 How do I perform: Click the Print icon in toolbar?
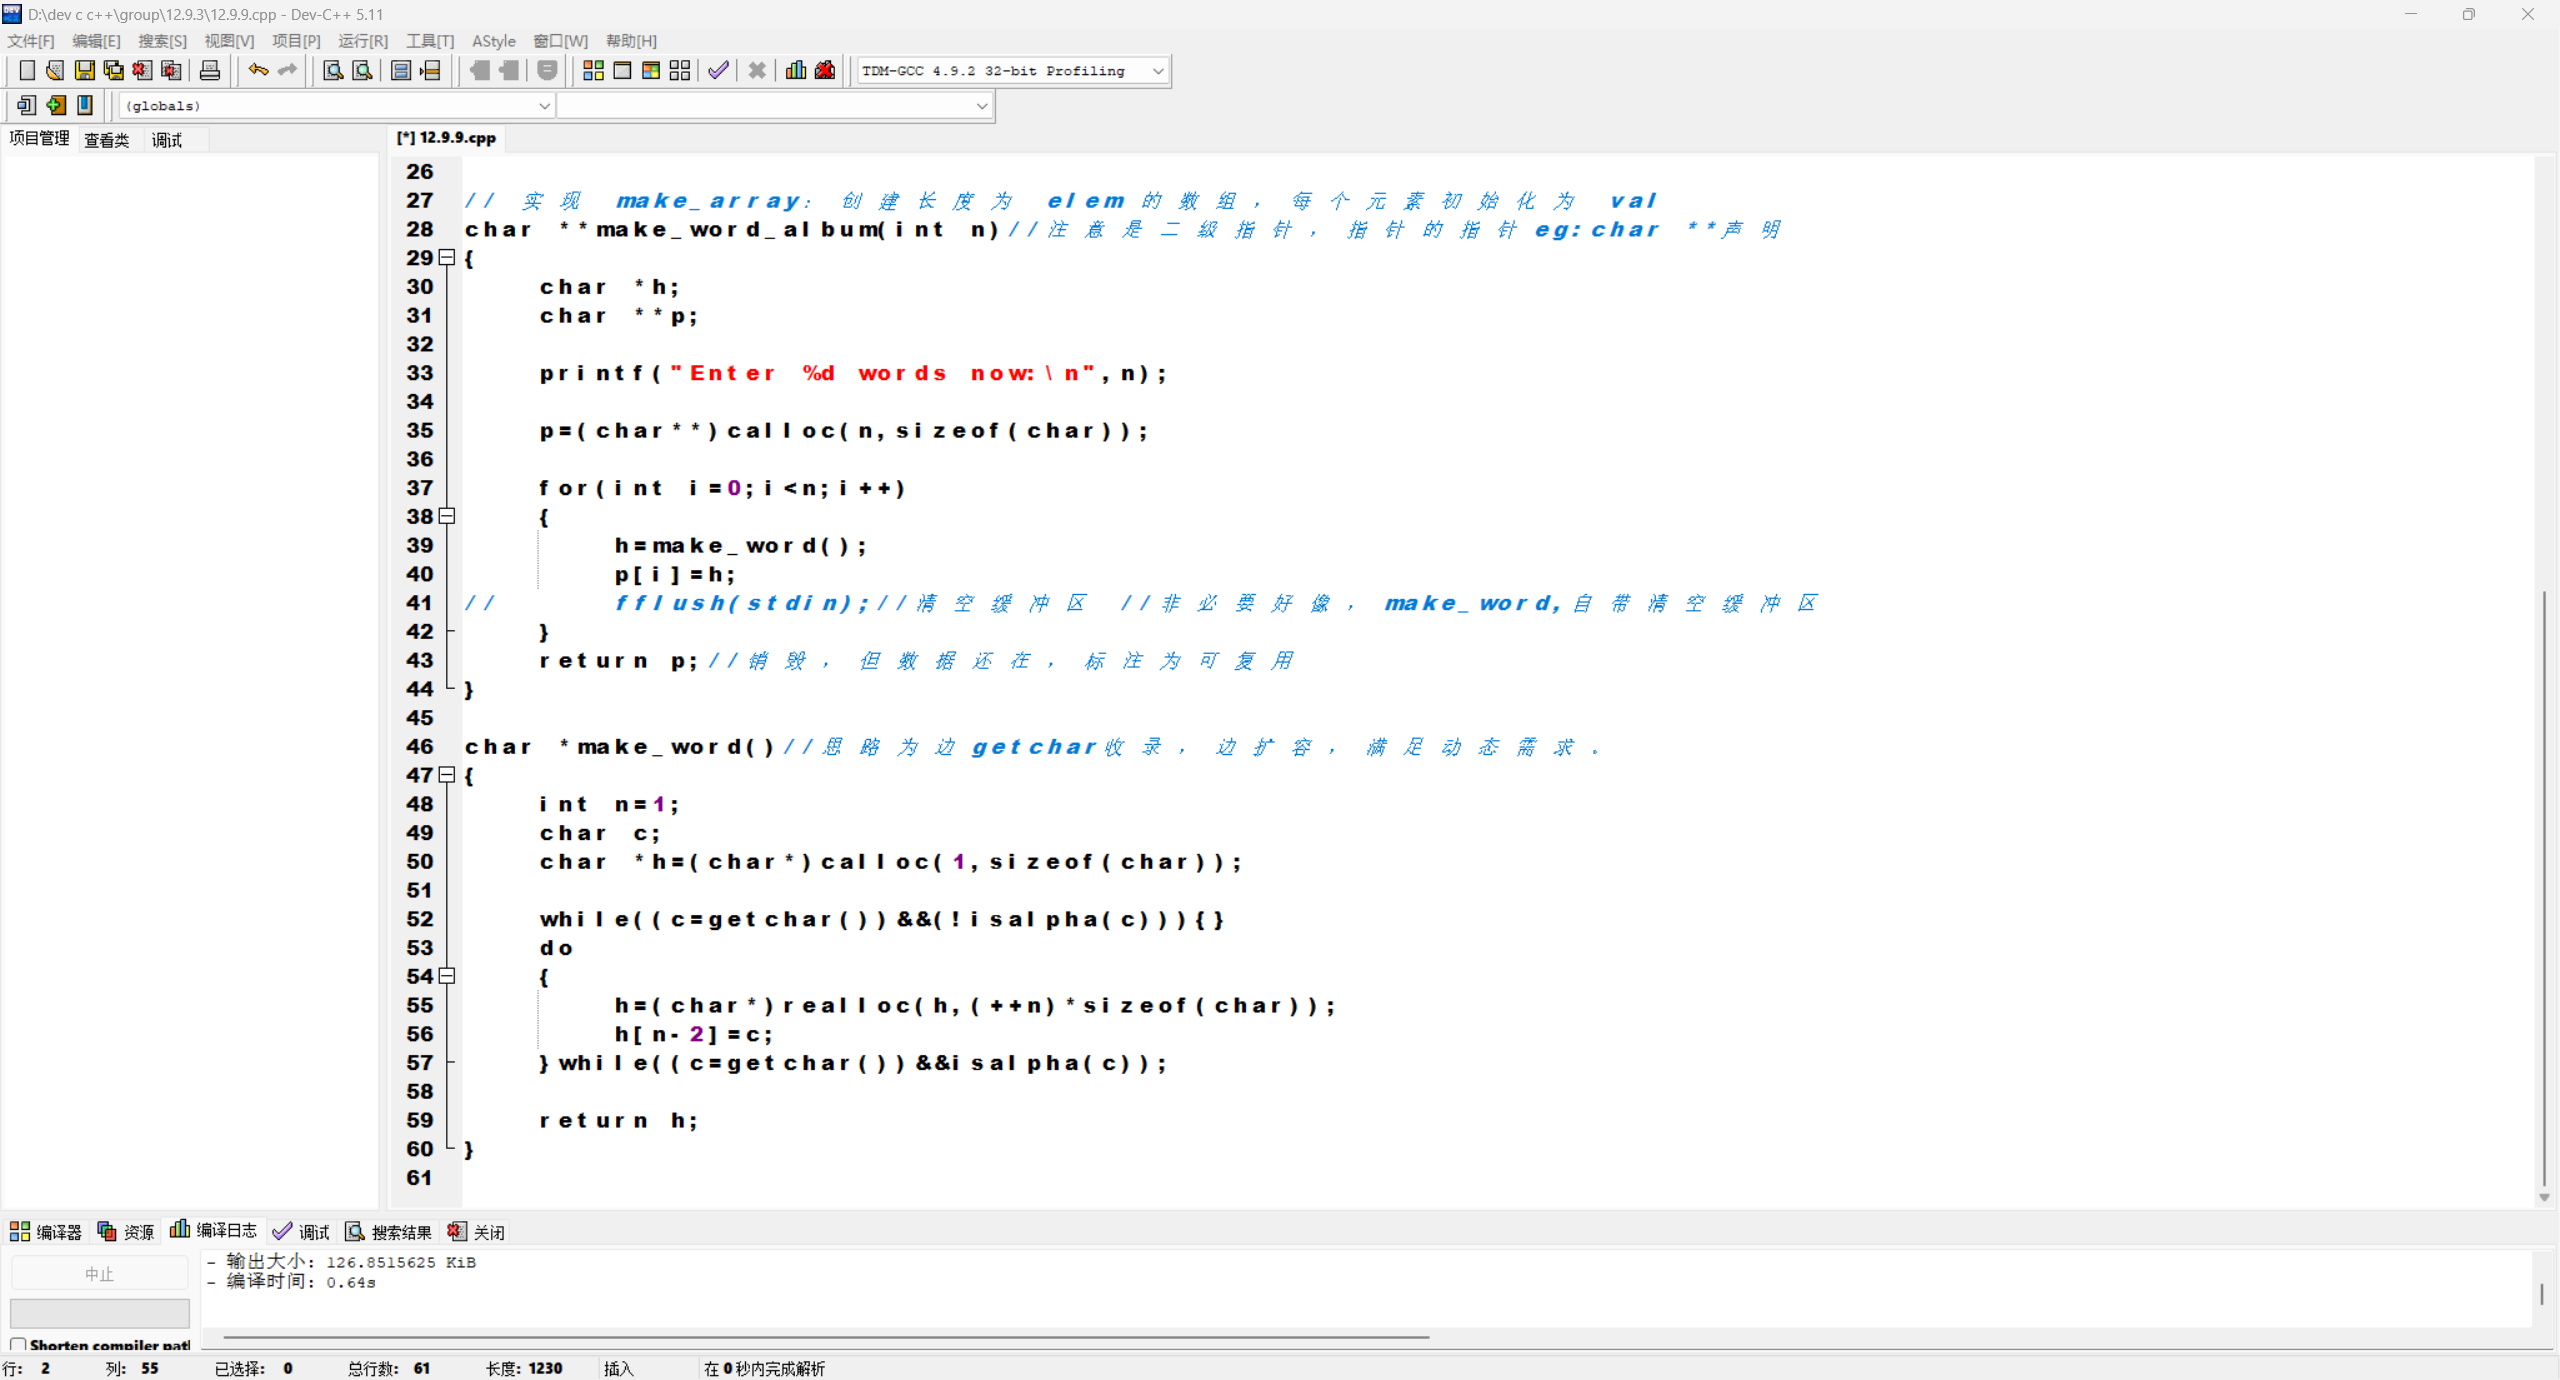(x=210, y=70)
